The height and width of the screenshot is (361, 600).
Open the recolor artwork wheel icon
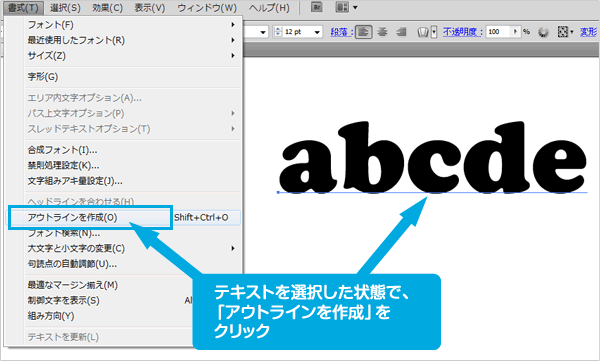coord(543,32)
